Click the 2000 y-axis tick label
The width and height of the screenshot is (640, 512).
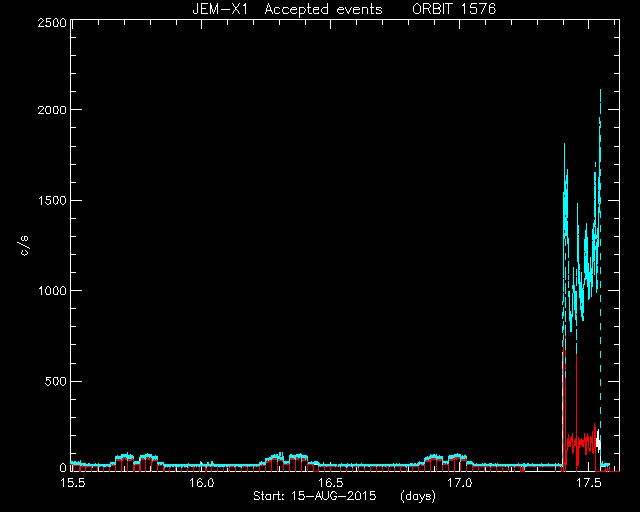click(x=52, y=110)
